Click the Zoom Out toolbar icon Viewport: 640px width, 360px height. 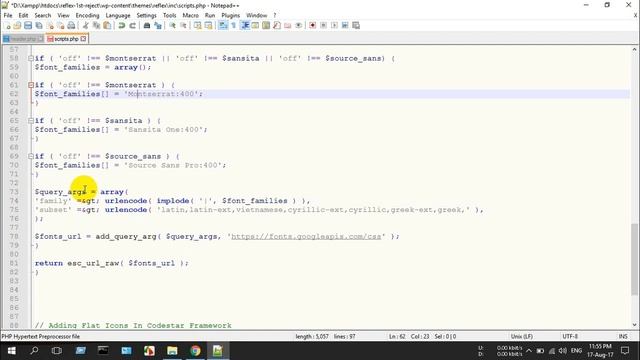[x=183, y=25]
